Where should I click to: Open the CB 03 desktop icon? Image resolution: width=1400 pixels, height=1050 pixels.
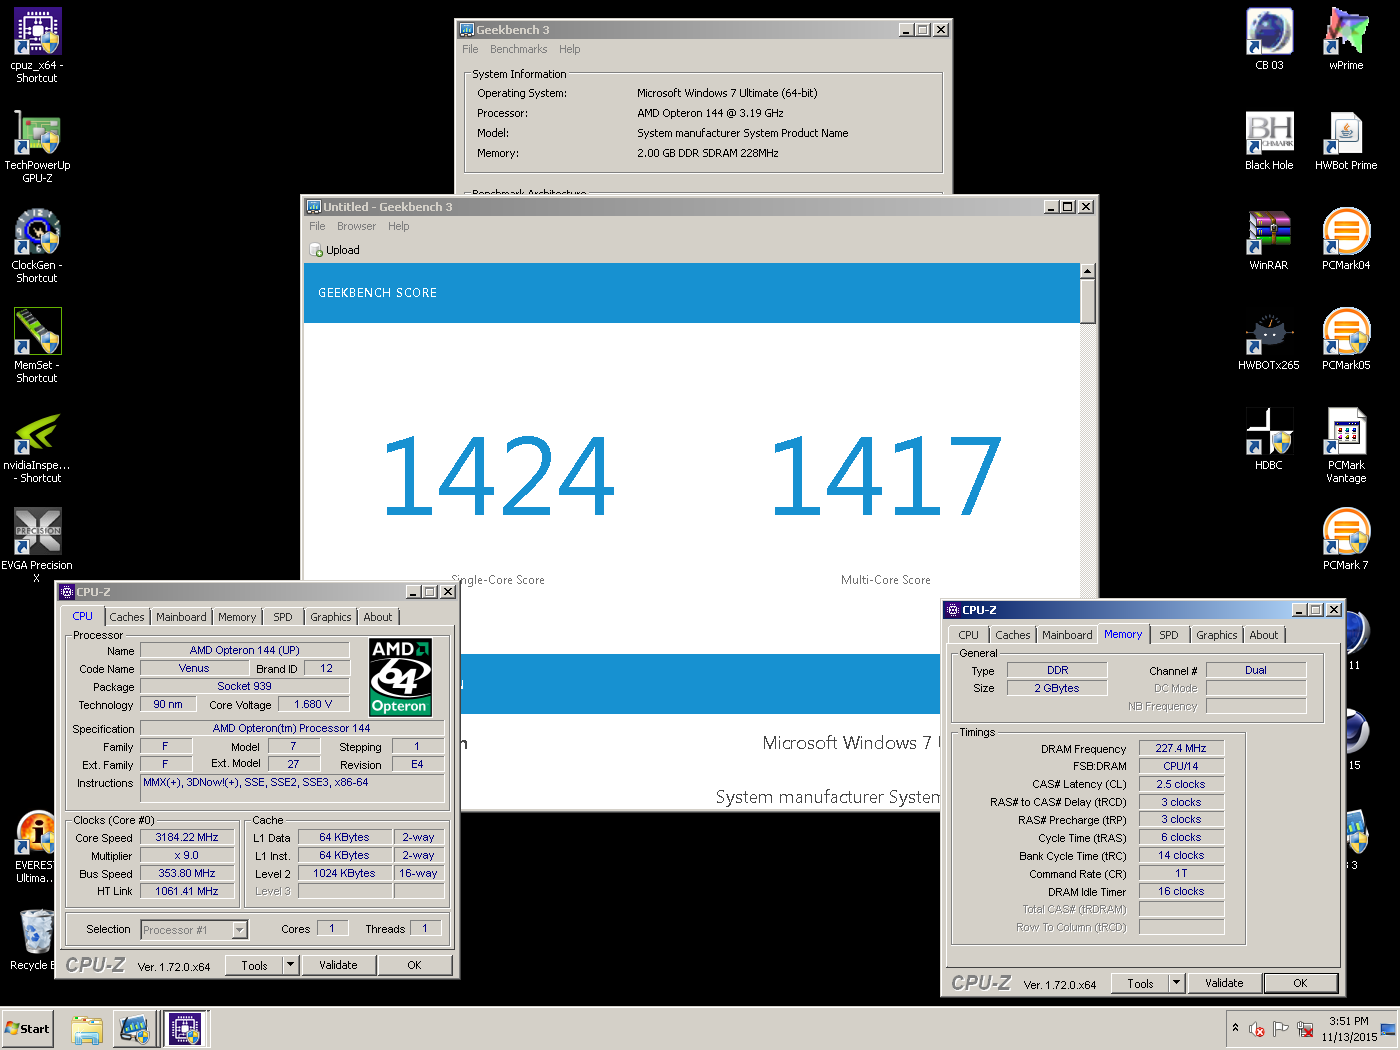click(x=1269, y=40)
